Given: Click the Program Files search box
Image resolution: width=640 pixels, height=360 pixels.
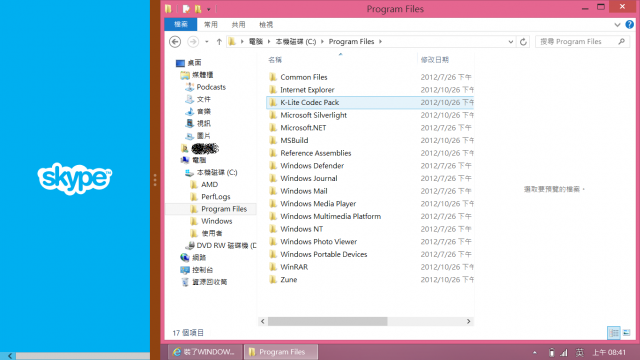Looking at the screenshot, I should pos(581,42).
